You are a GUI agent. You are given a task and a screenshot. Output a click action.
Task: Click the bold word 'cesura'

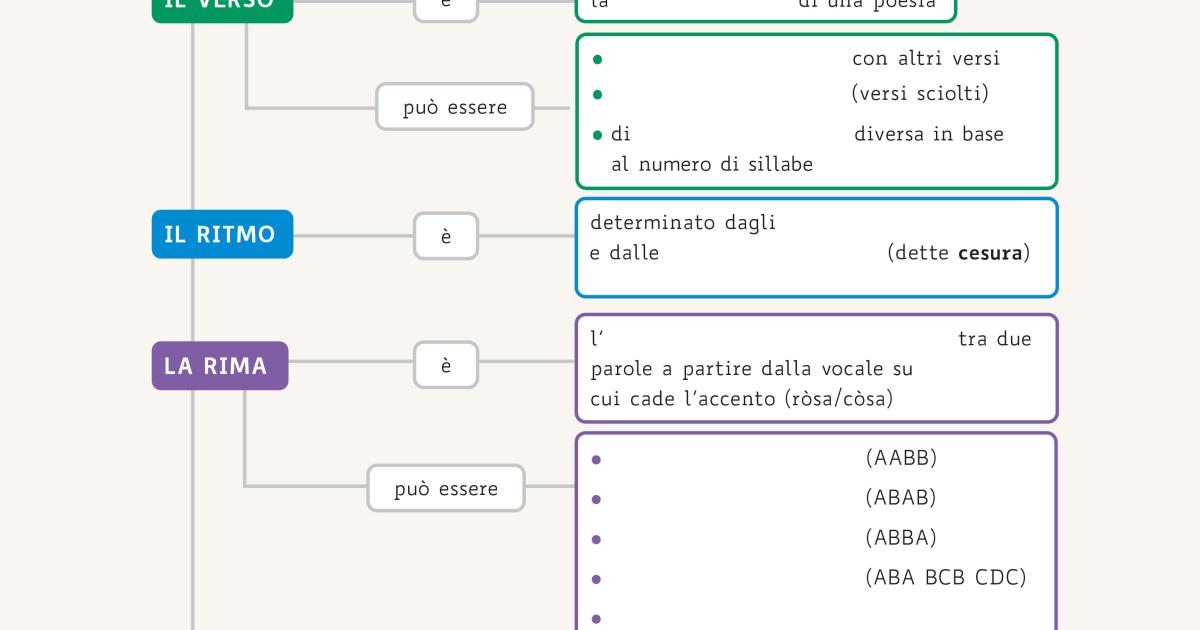coord(990,253)
